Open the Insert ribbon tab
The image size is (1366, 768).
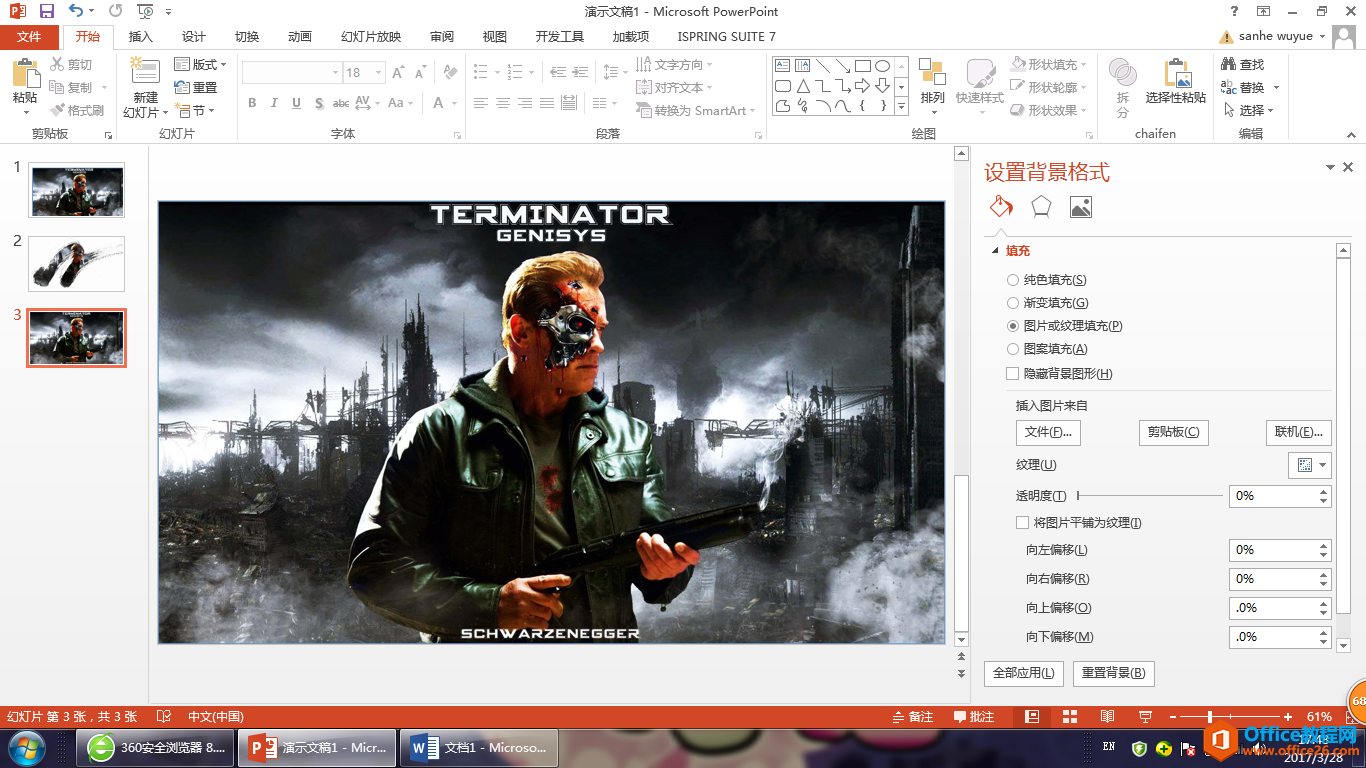tap(141, 37)
